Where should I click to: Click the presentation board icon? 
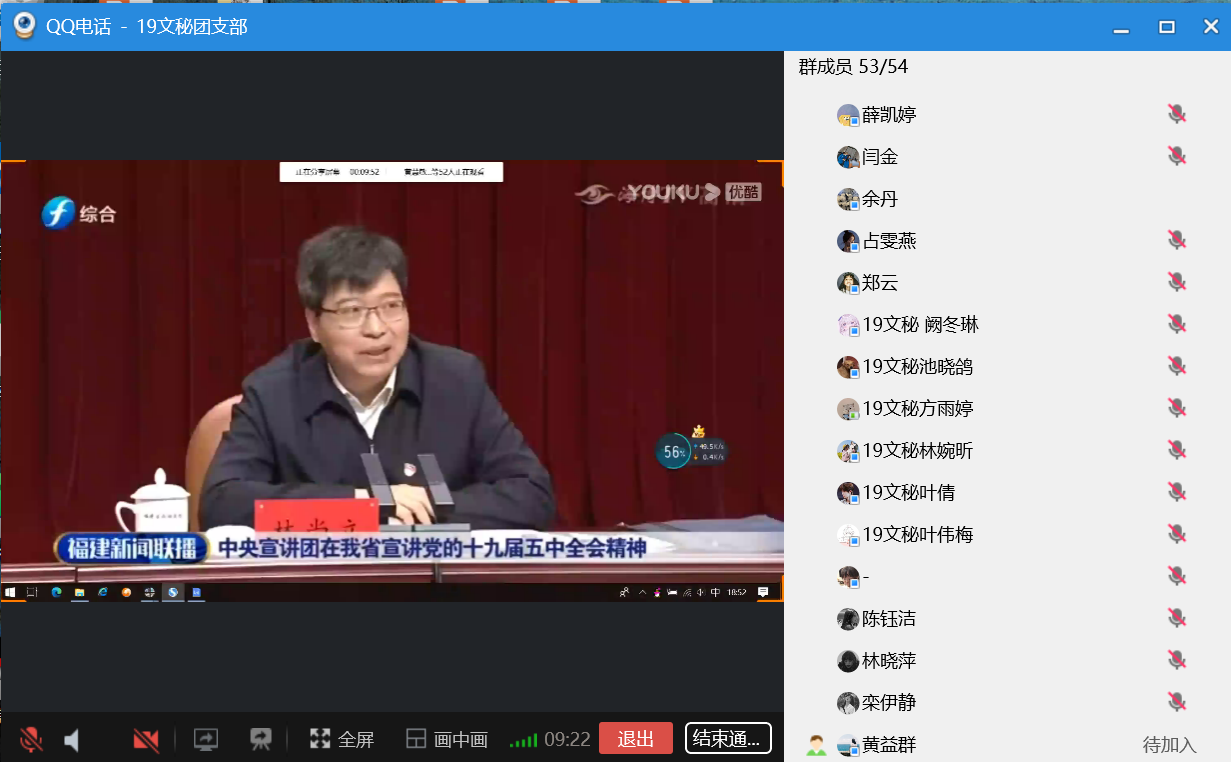261,739
